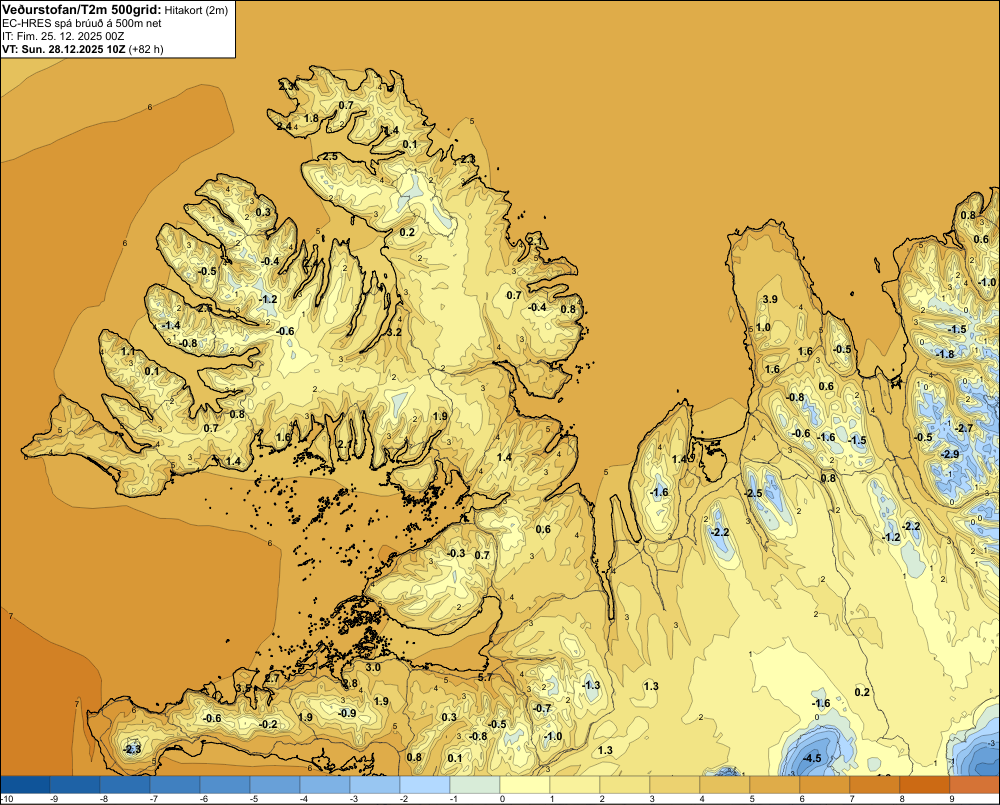Select the legend swatch between 4 and 5
The height and width of the screenshot is (805, 1000).
(x=726, y=784)
